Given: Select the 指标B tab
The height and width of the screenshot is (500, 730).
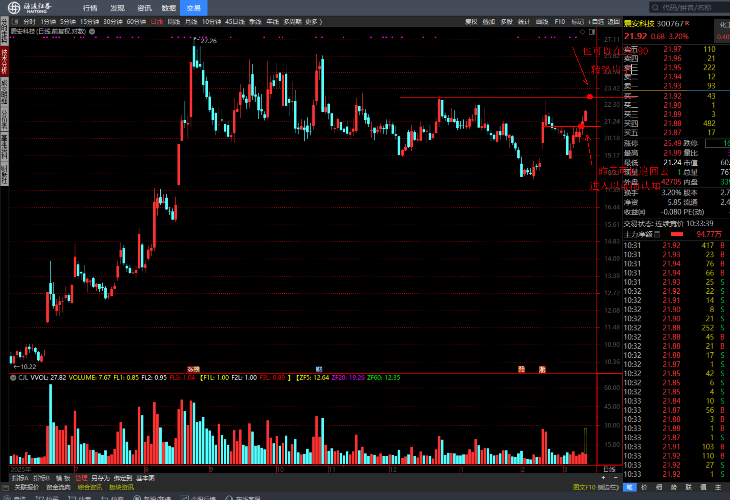Looking at the screenshot, I should (42, 478).
